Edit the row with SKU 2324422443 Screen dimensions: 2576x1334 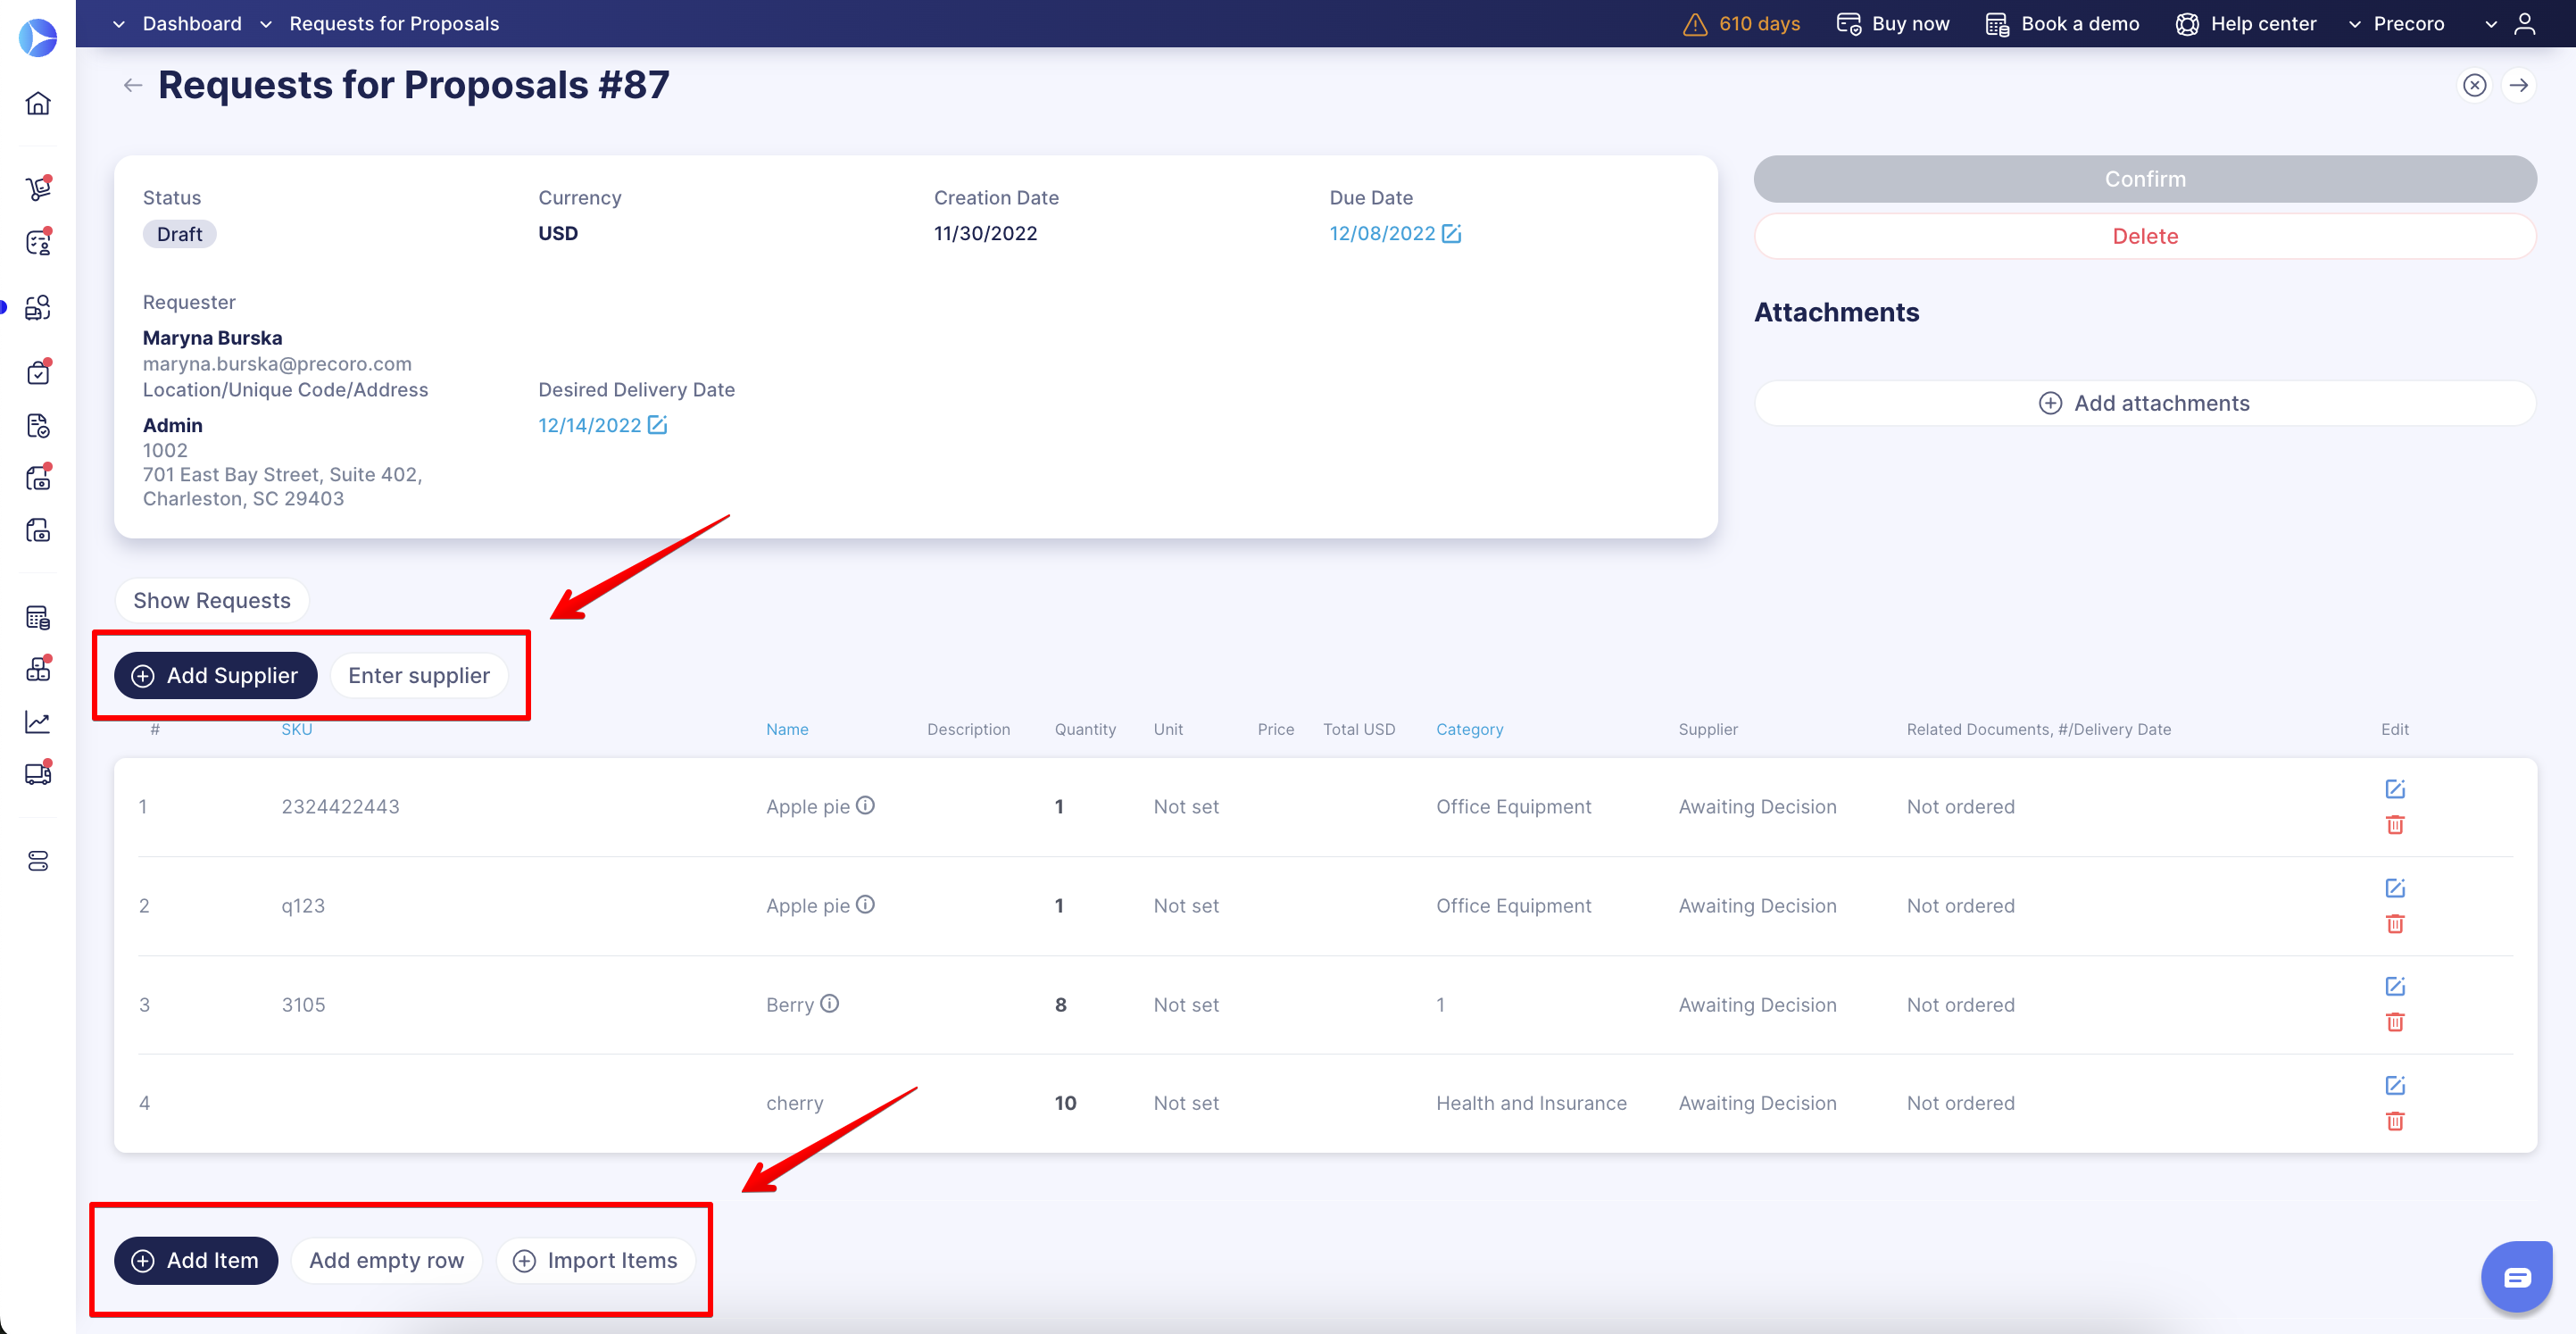(2394, 789)
